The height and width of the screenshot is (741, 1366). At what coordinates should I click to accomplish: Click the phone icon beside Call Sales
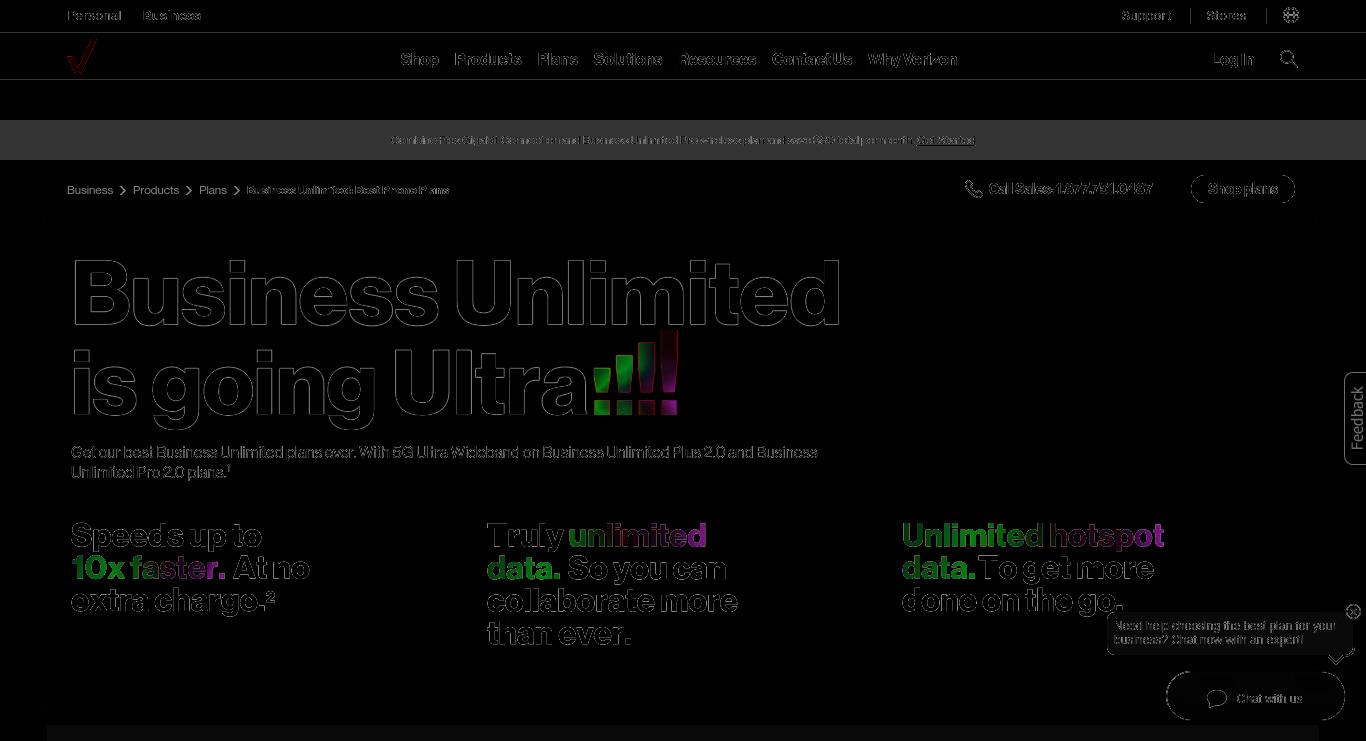[x=973, y=189]
